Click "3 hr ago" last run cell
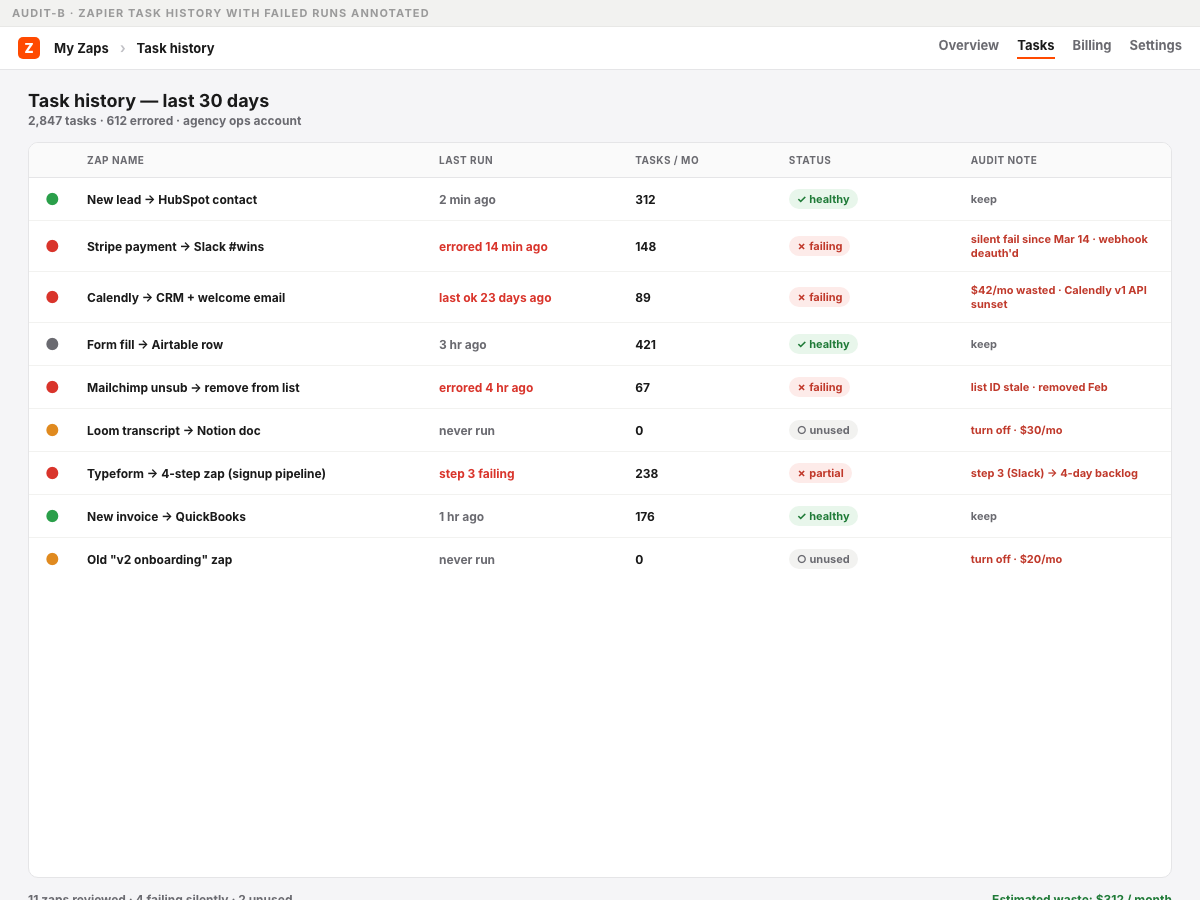 point(463,344)
